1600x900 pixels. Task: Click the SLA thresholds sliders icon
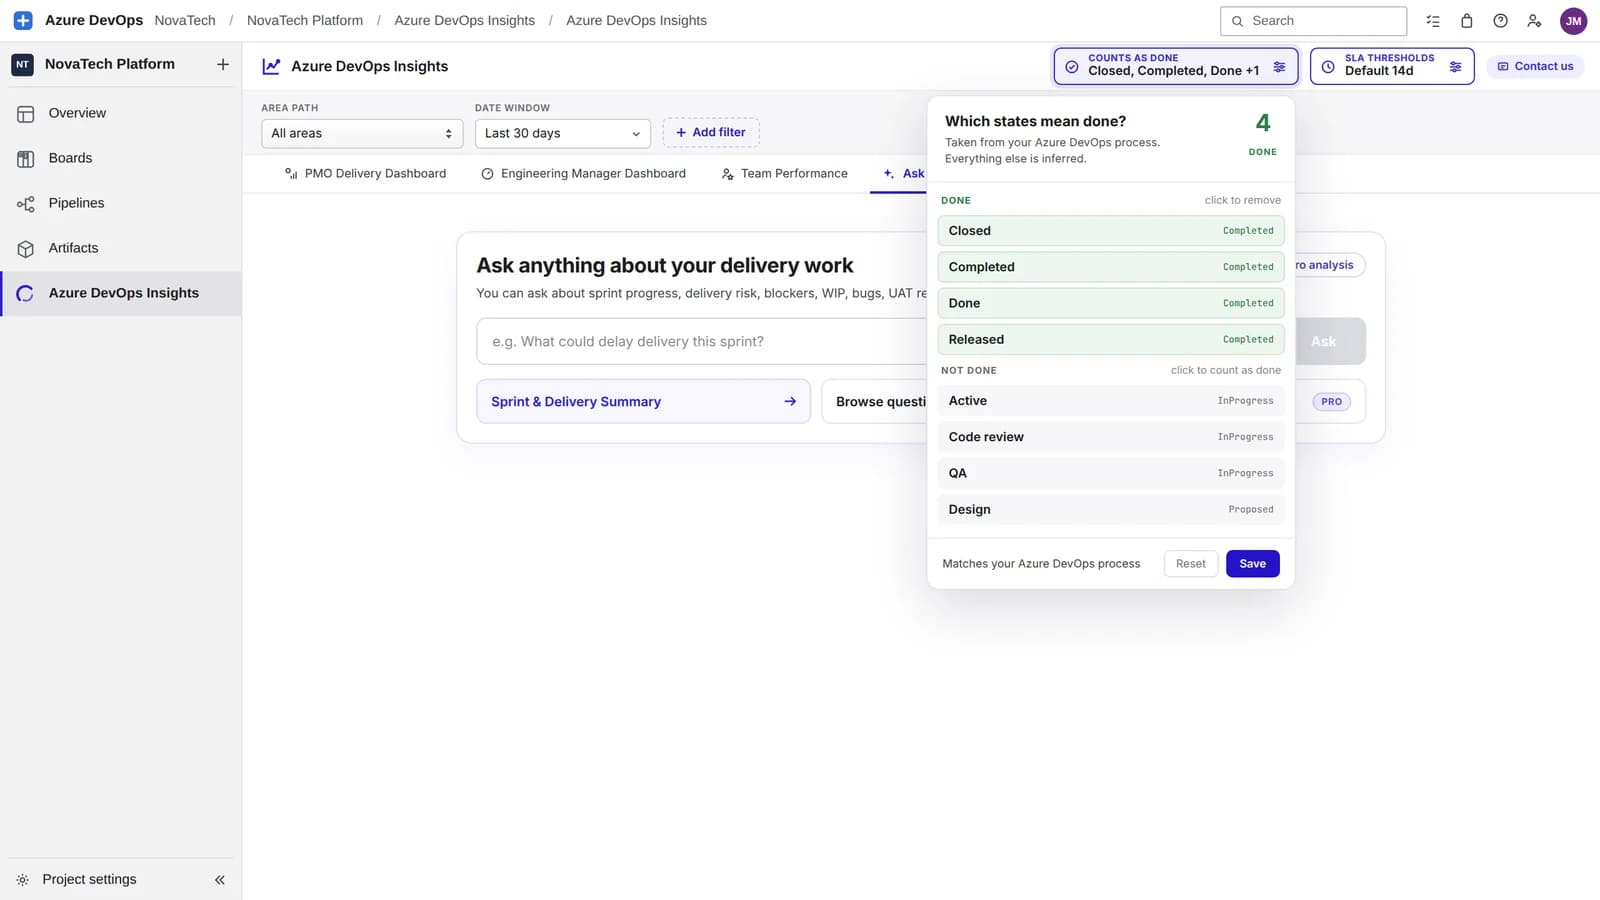[1455, 67]
